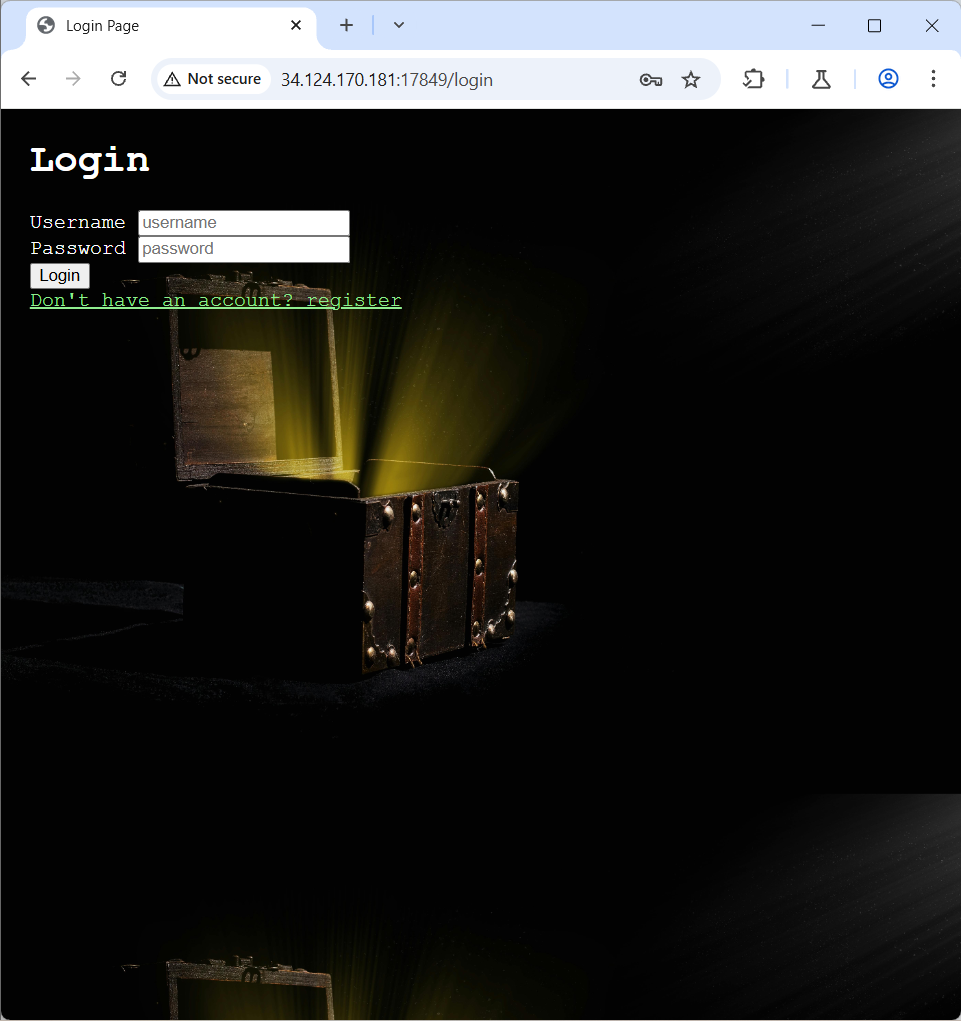Open the password manager key icon
Screen dimensions: 961x1021
pyautogui.click(x=650, y=79)
